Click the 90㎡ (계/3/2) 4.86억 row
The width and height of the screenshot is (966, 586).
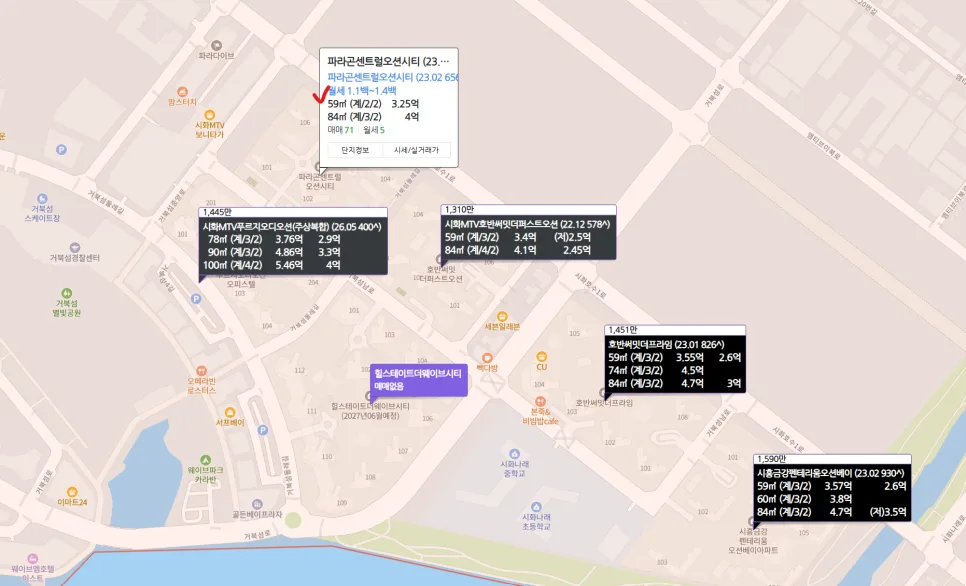pyautogui.click(x=274, y=252)
